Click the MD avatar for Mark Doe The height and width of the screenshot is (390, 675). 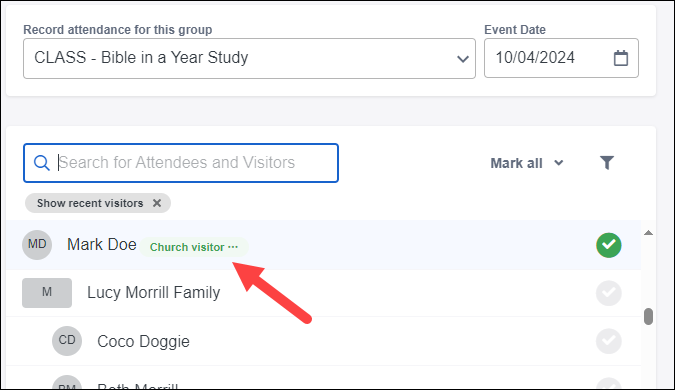click(x=37, y=245)
